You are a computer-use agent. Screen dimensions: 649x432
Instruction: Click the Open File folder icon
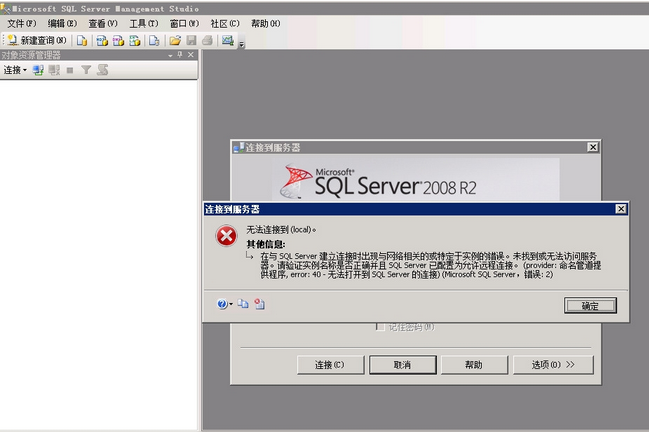(175, 40)
